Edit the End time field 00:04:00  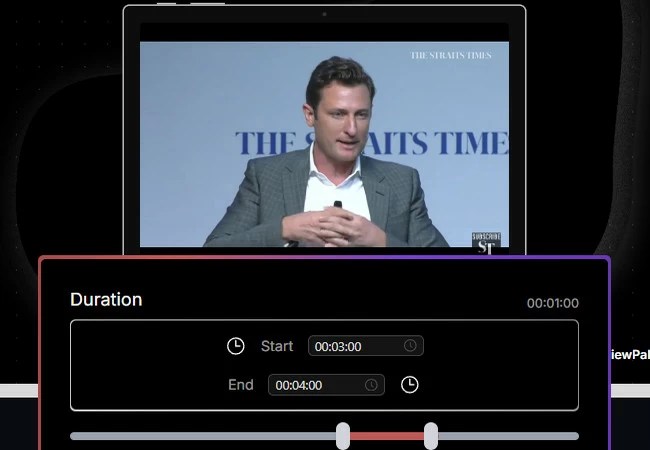(326, 385)
